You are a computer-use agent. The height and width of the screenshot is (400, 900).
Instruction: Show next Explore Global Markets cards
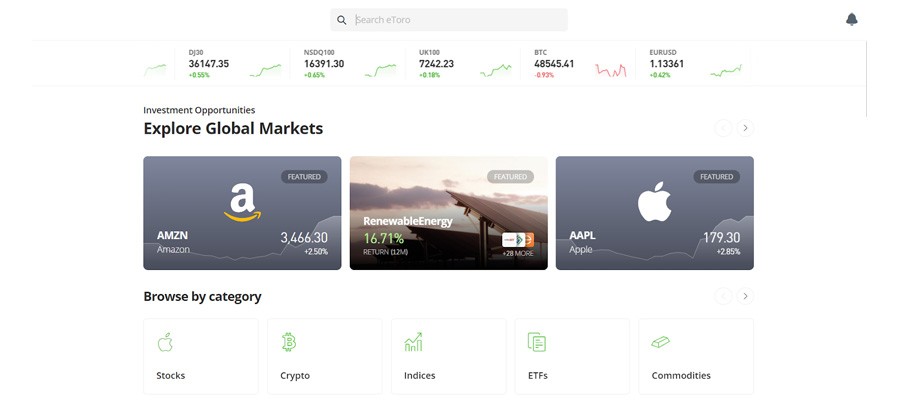coord(745,128)
